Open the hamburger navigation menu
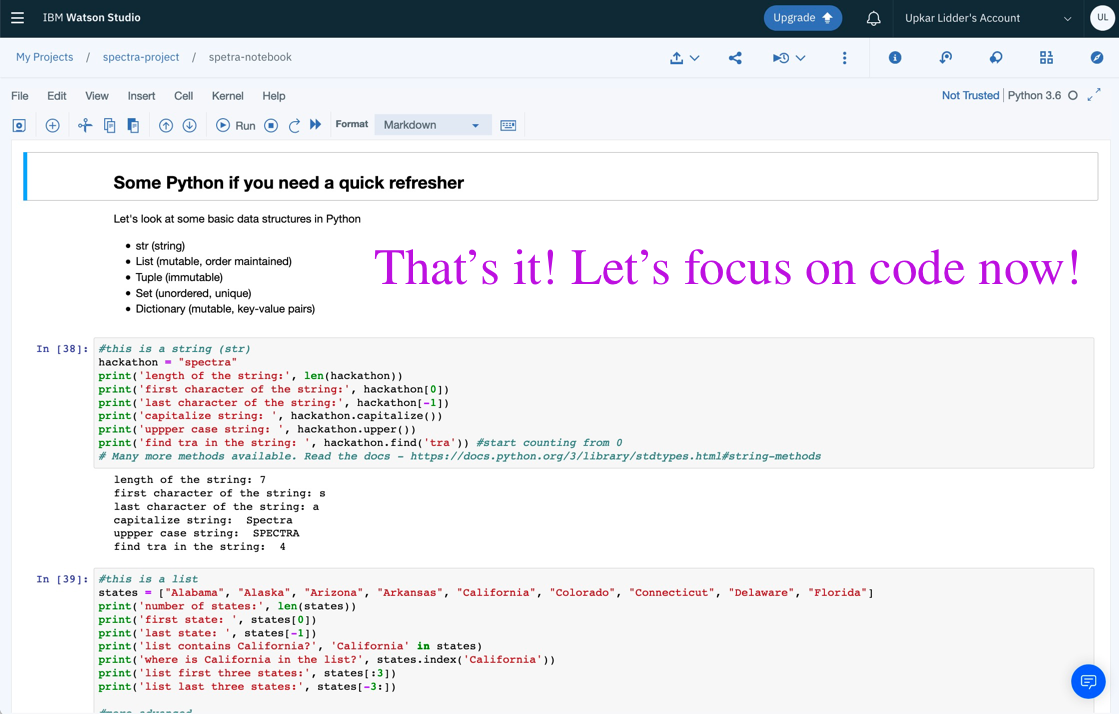The height and width of the screenshot is (714, 1119). (17, 18)
